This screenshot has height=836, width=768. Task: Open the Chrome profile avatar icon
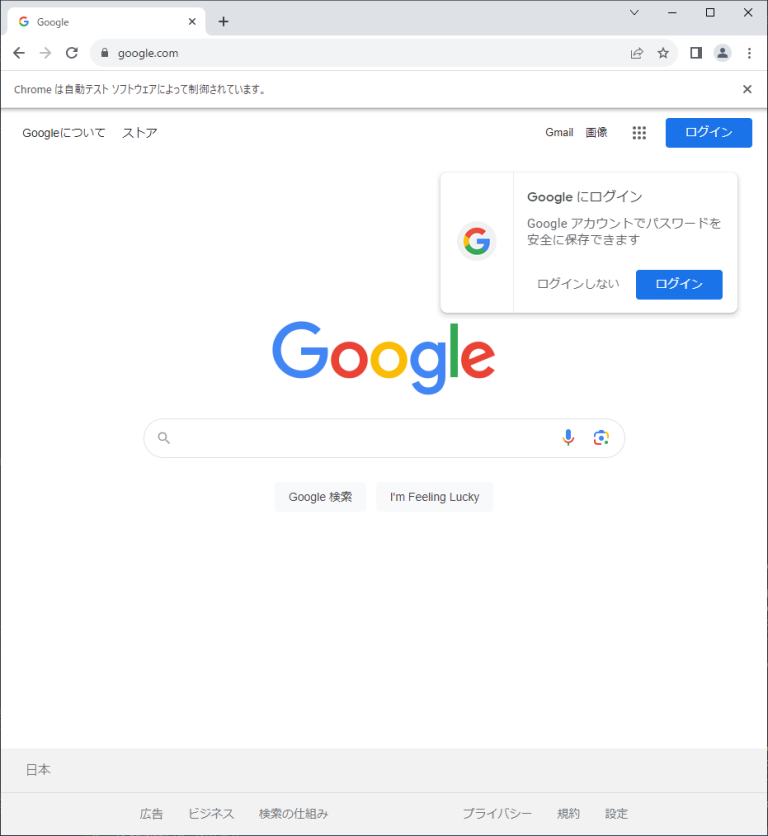point(723,53)
